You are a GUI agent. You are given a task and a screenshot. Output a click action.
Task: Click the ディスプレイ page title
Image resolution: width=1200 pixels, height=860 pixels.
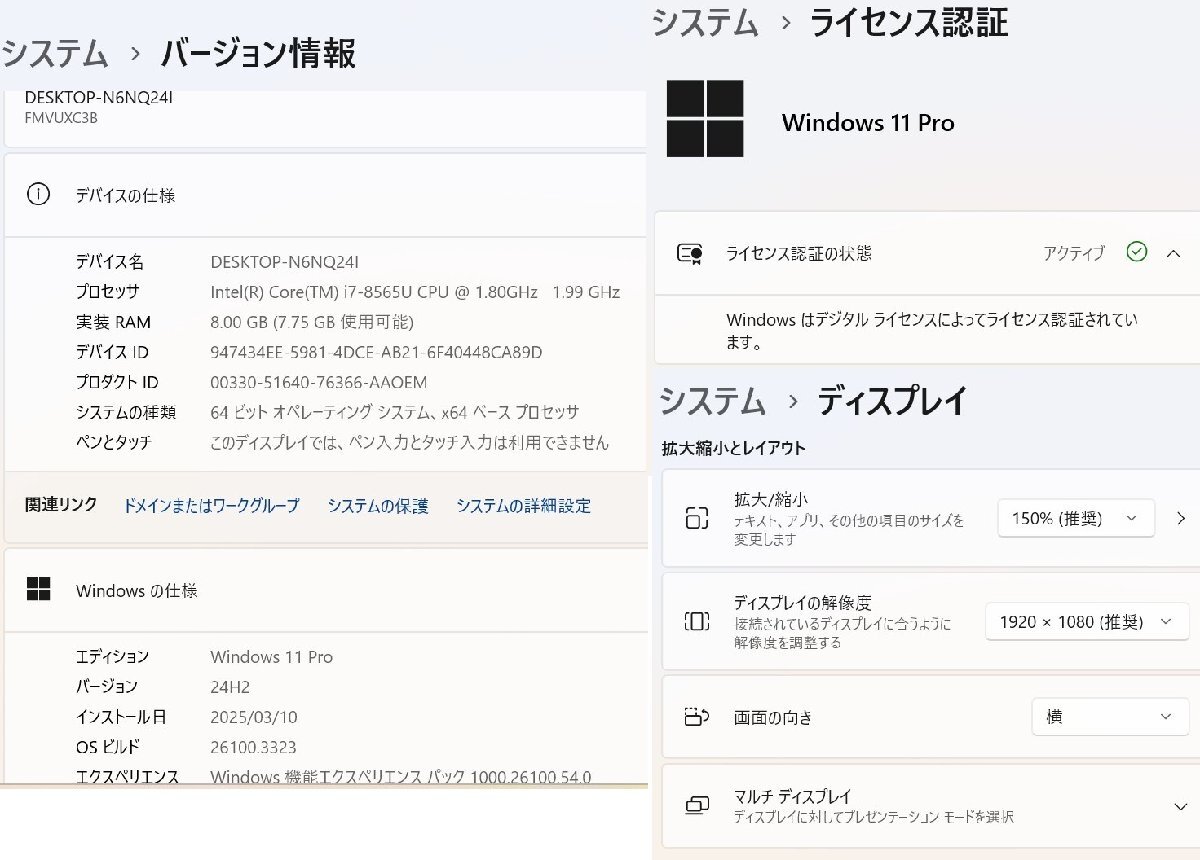point(892,401)
